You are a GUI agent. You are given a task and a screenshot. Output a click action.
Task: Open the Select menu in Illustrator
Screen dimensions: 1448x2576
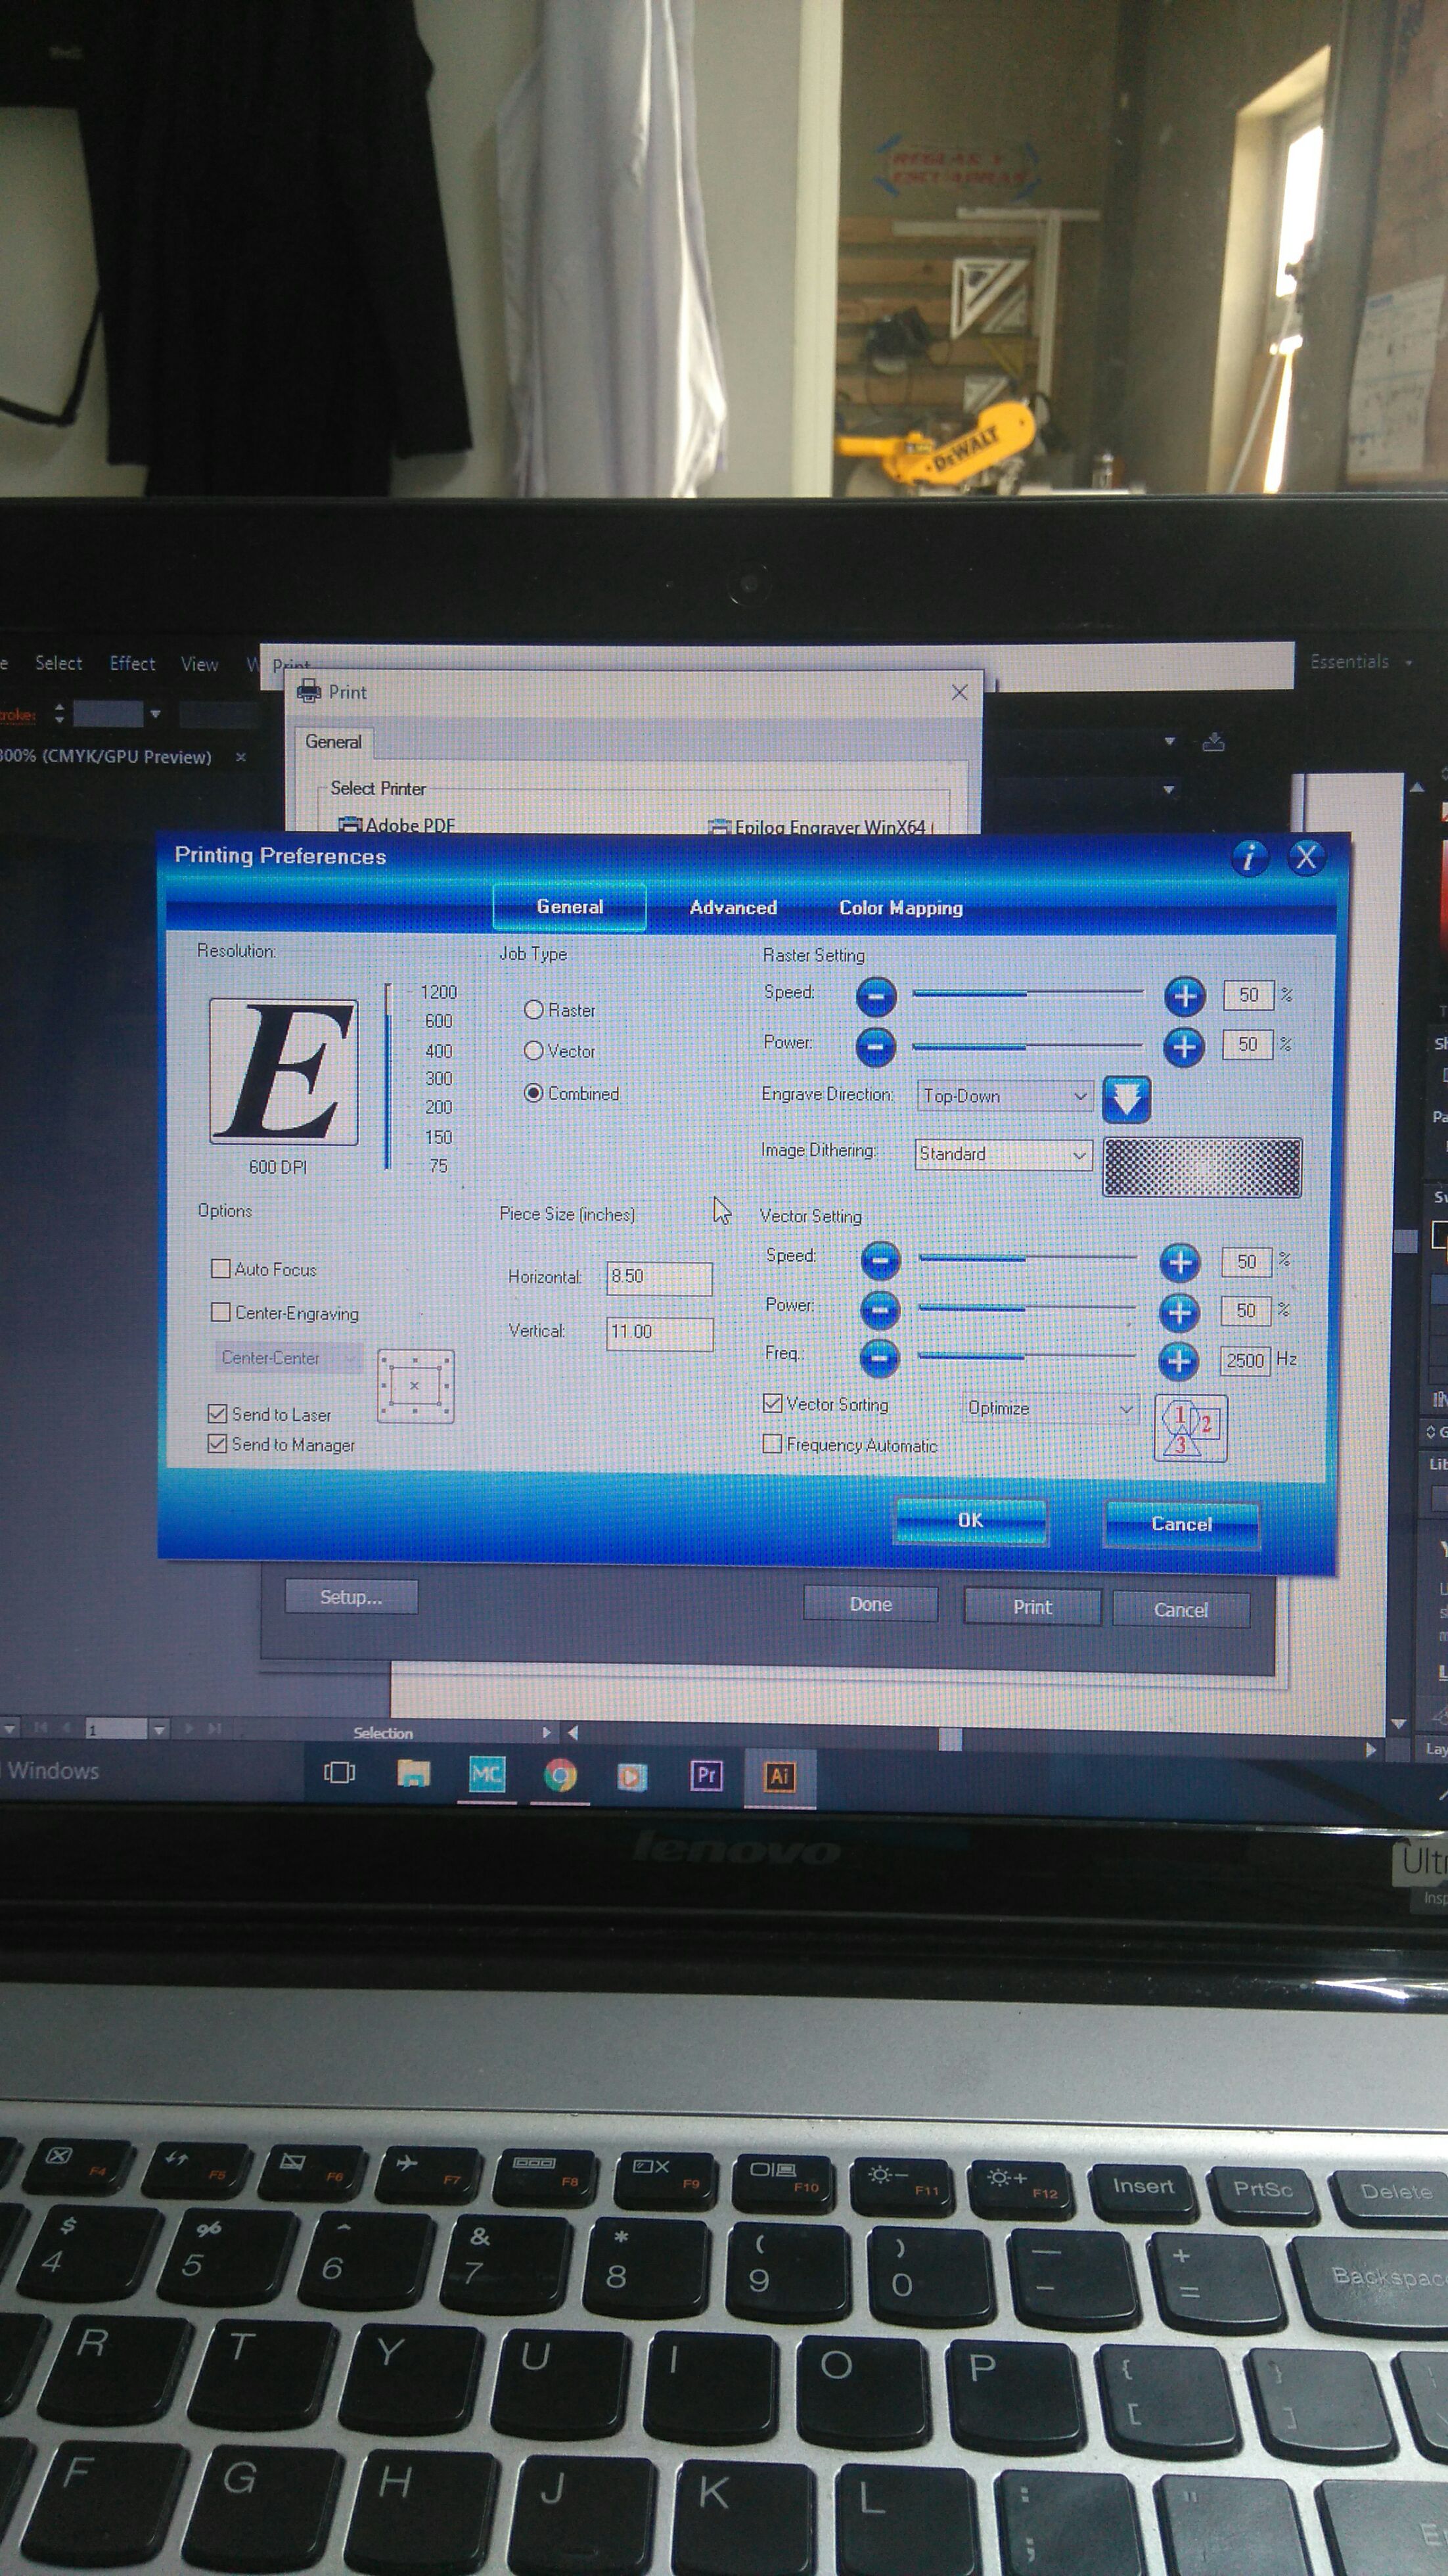pyautogui.click(x=59, y=663)
